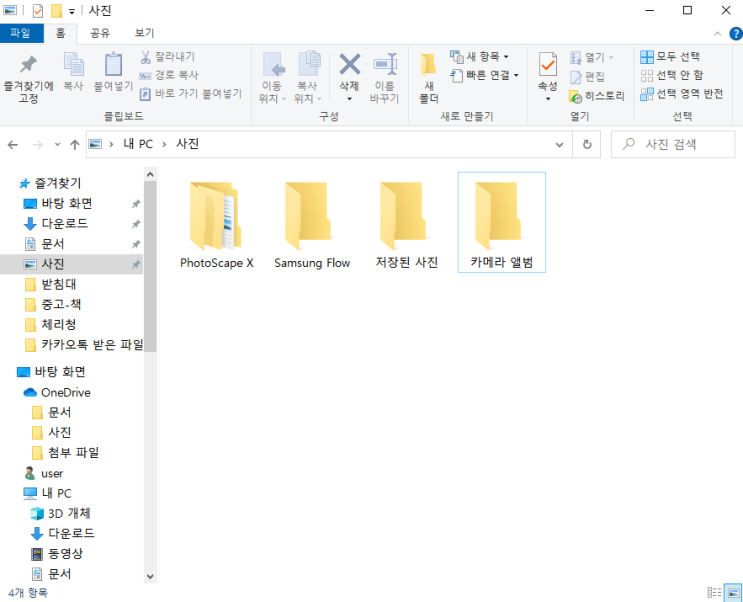Refresh the current folder view
Image resolution: width=743 pixels, height=602 pixels.
587,145
